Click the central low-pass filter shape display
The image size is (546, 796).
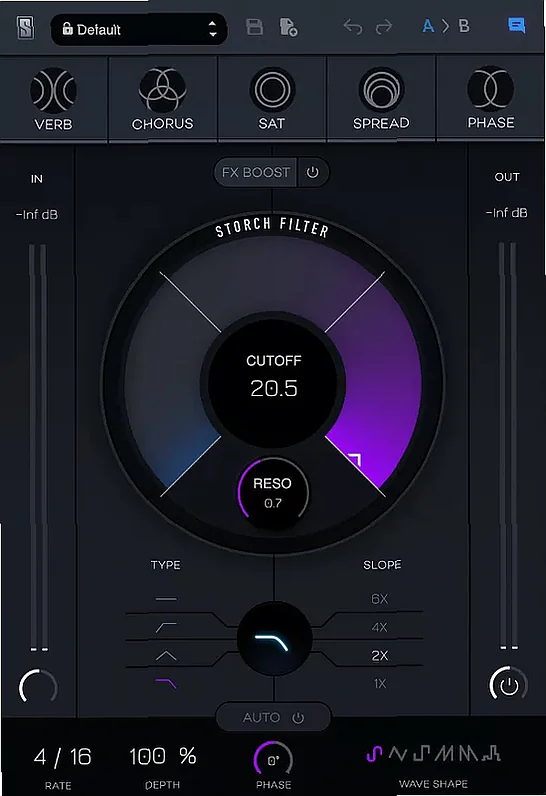tap(274, 640)
